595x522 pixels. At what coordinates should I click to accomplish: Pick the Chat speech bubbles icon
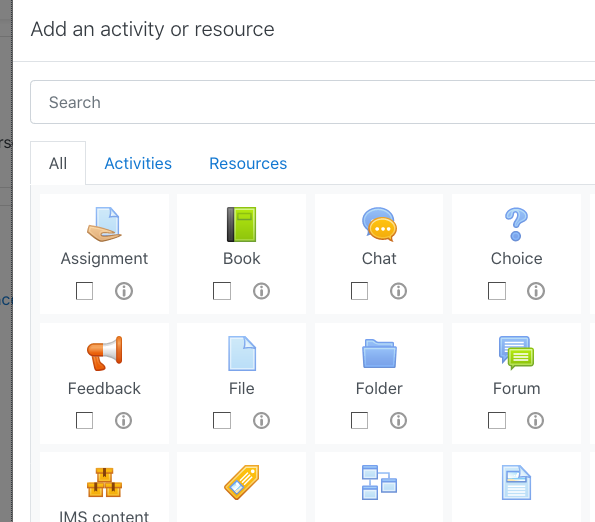[x=379, y=224]
